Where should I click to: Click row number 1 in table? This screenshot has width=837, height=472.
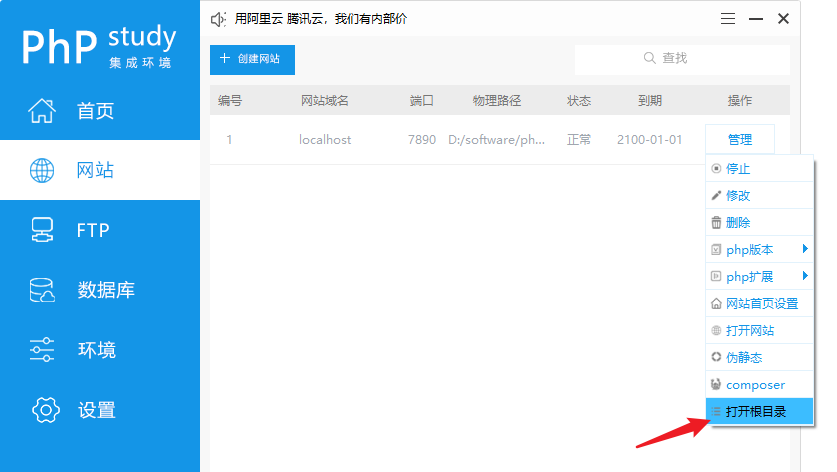pyautogui.click(x=229, y=140)
